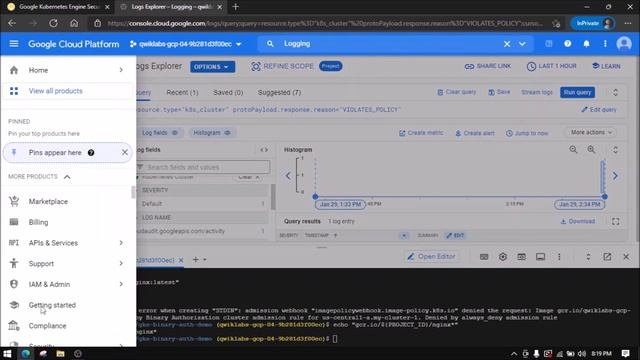Expand the Support submenu arrow

click(x=121, y=264)
